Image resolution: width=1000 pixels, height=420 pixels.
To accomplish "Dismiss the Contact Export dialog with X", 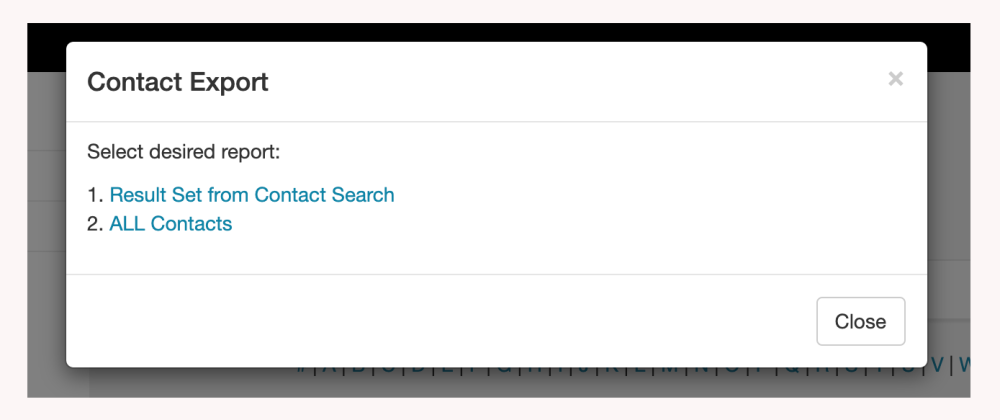I will [x=895, y=79].
